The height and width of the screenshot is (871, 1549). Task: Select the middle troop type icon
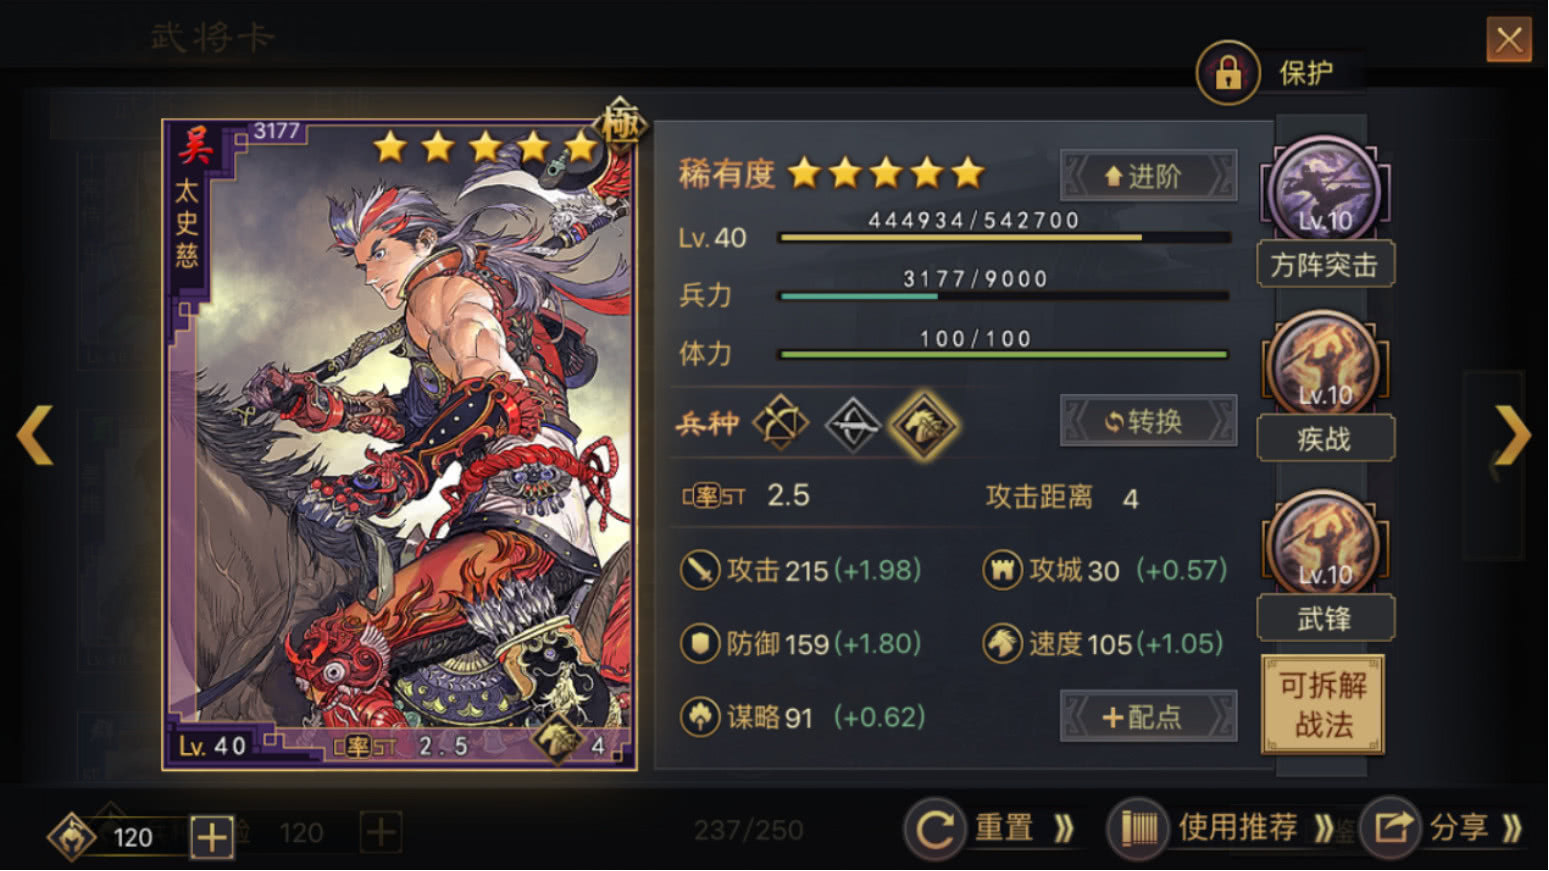point(852,424)
